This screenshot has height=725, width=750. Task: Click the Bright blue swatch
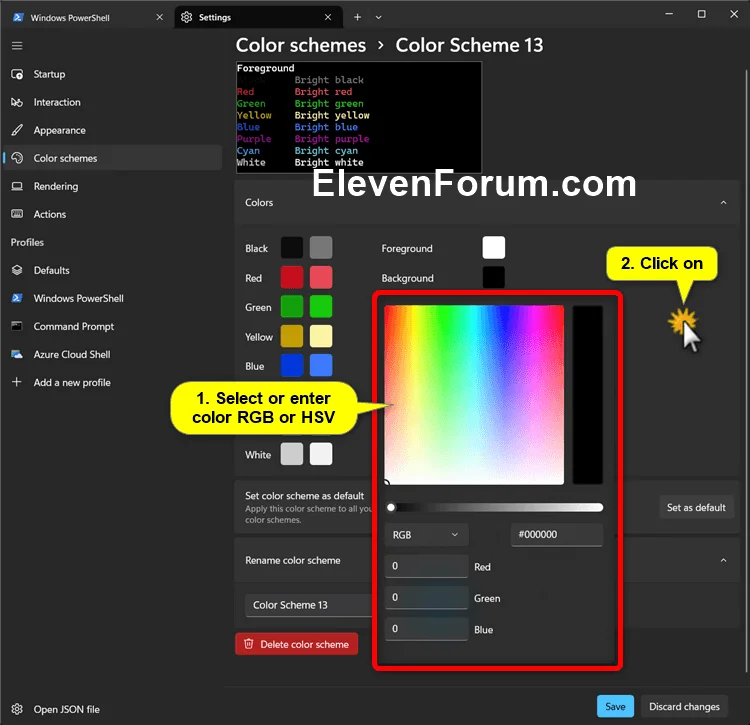321,365
